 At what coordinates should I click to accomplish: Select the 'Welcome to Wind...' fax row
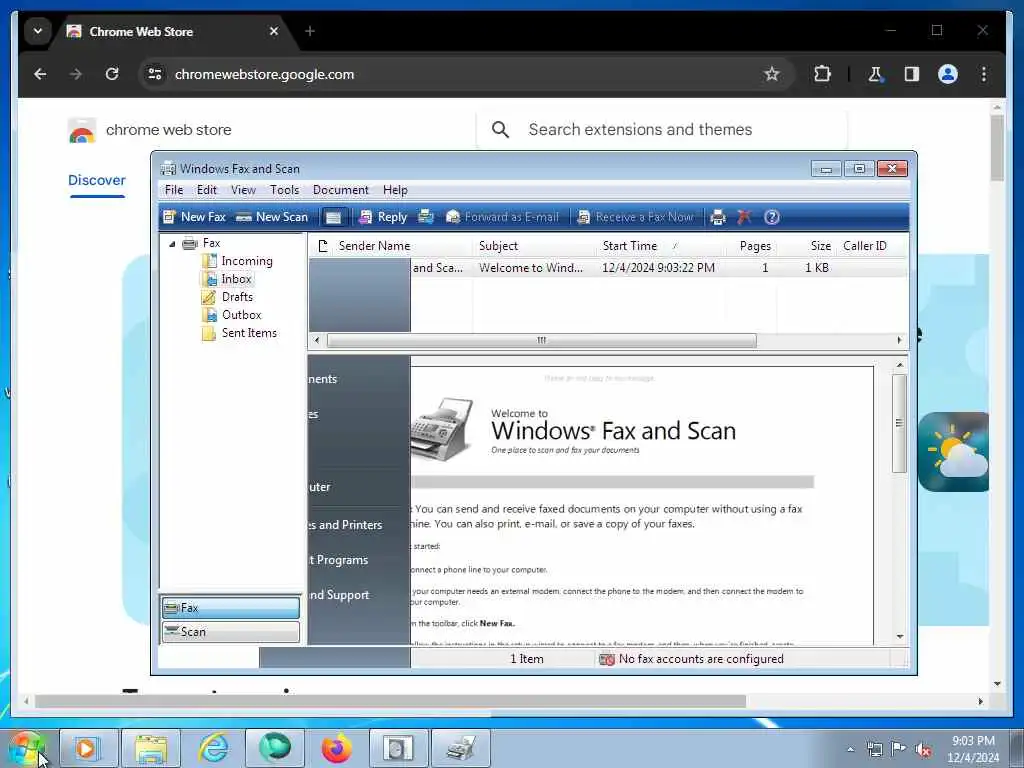click(x=608, y=268)
